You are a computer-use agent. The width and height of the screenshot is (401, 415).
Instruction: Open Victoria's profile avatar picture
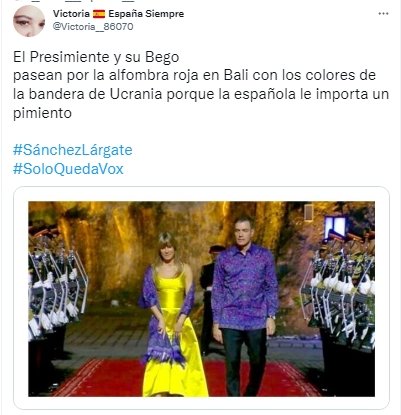(29, 21)
